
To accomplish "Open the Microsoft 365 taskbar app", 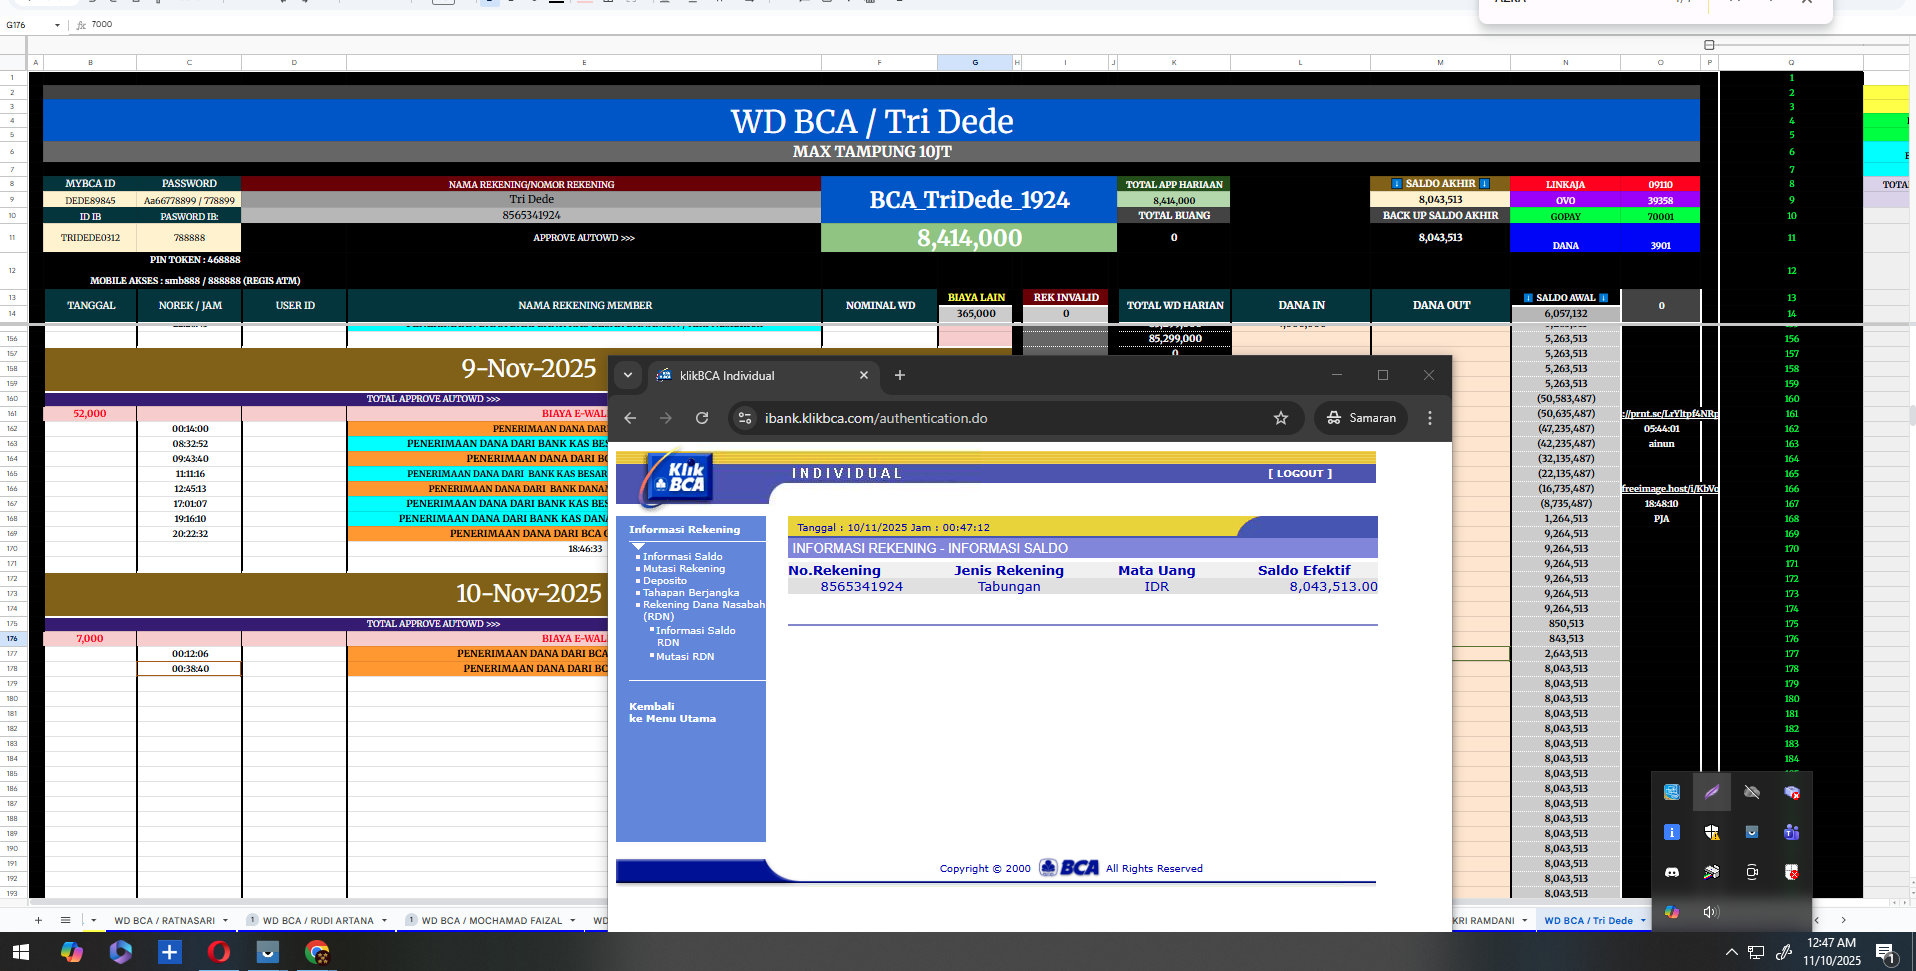I will (x=120, y=952).
